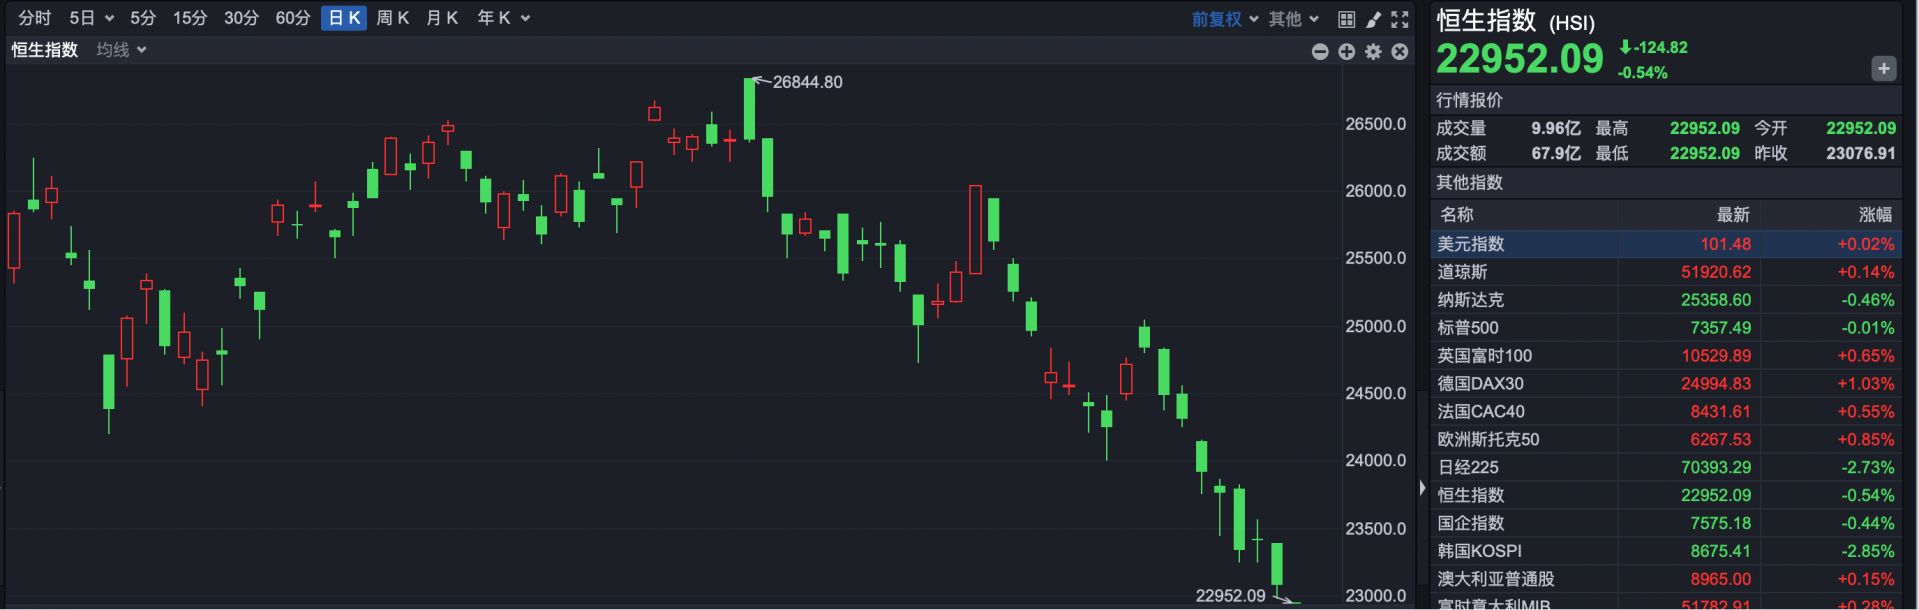This screenshot has width=1919, height=610.
Task: Click 韩国KOSPI change value -2.85%
Action: (1868, 552)
